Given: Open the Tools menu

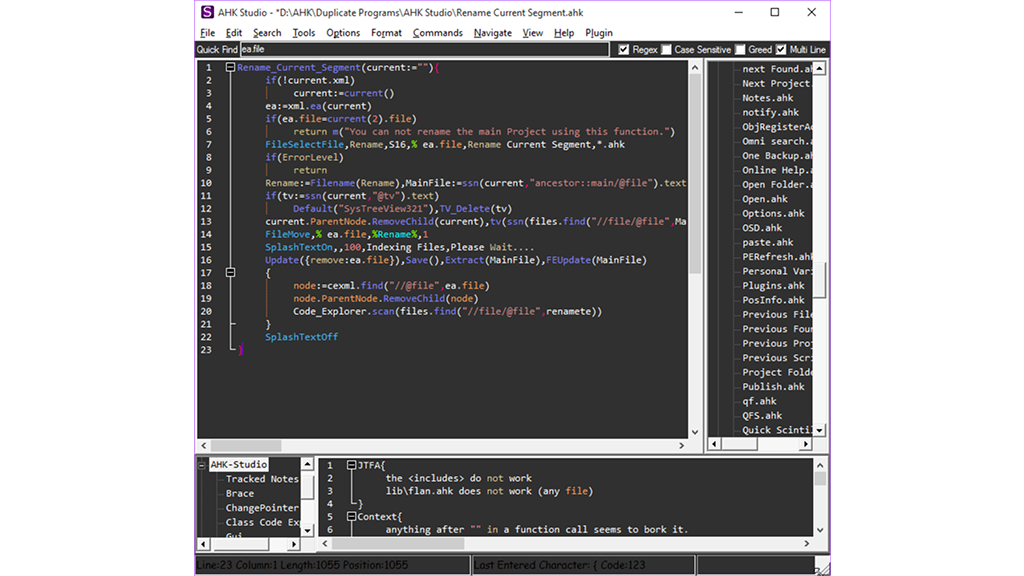Looking at the screenshot, I should (x=303, y=33).
